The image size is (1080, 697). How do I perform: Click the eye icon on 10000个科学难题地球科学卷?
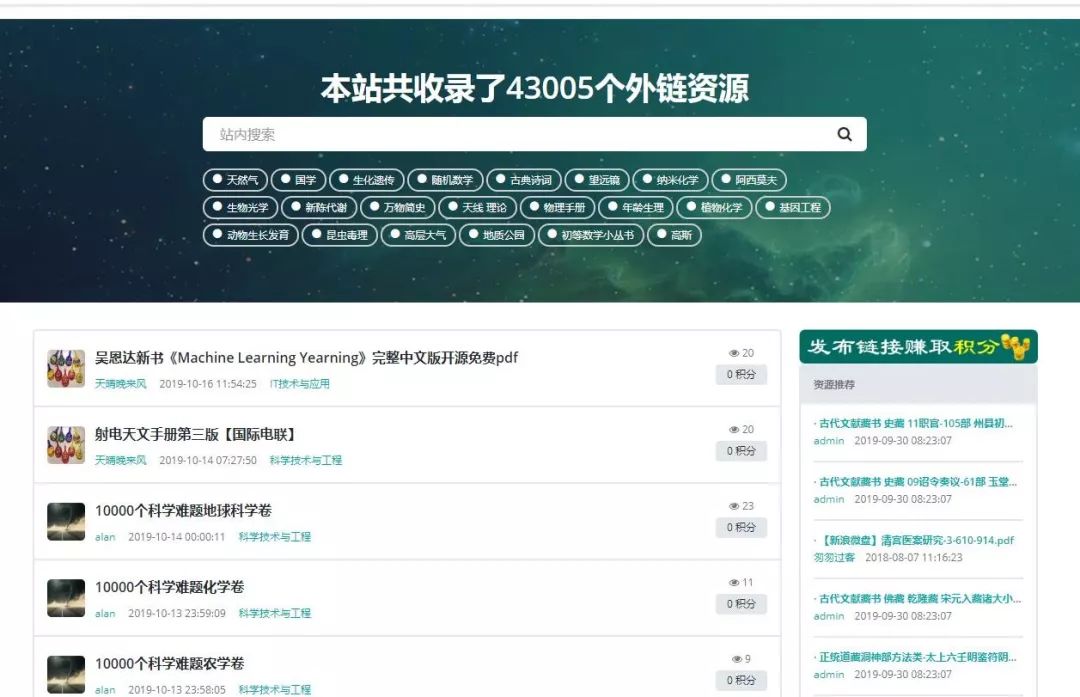pyautogui.click(x=735, y=506)
